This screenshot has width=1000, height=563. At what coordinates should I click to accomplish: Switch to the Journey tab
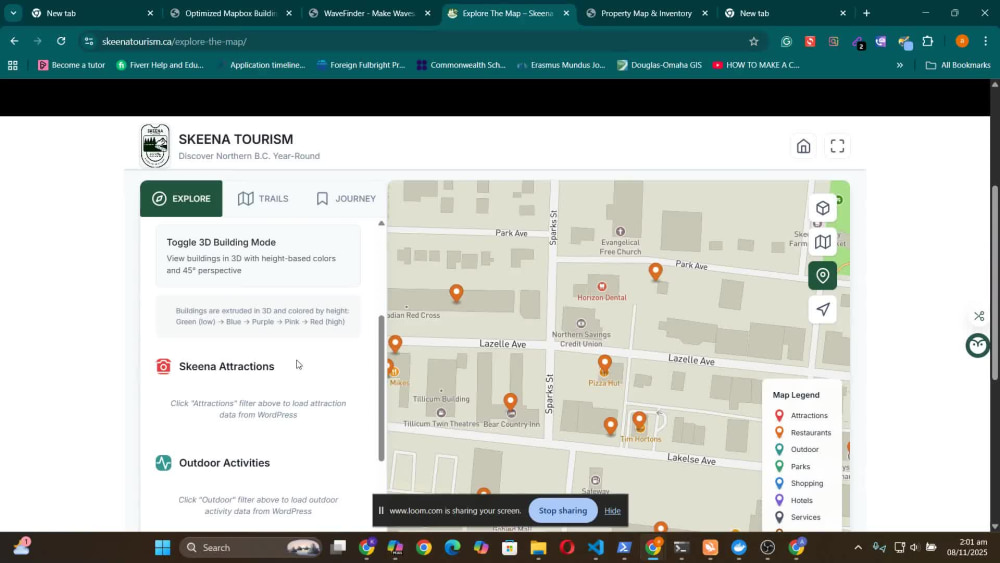[x=346, y=199]
